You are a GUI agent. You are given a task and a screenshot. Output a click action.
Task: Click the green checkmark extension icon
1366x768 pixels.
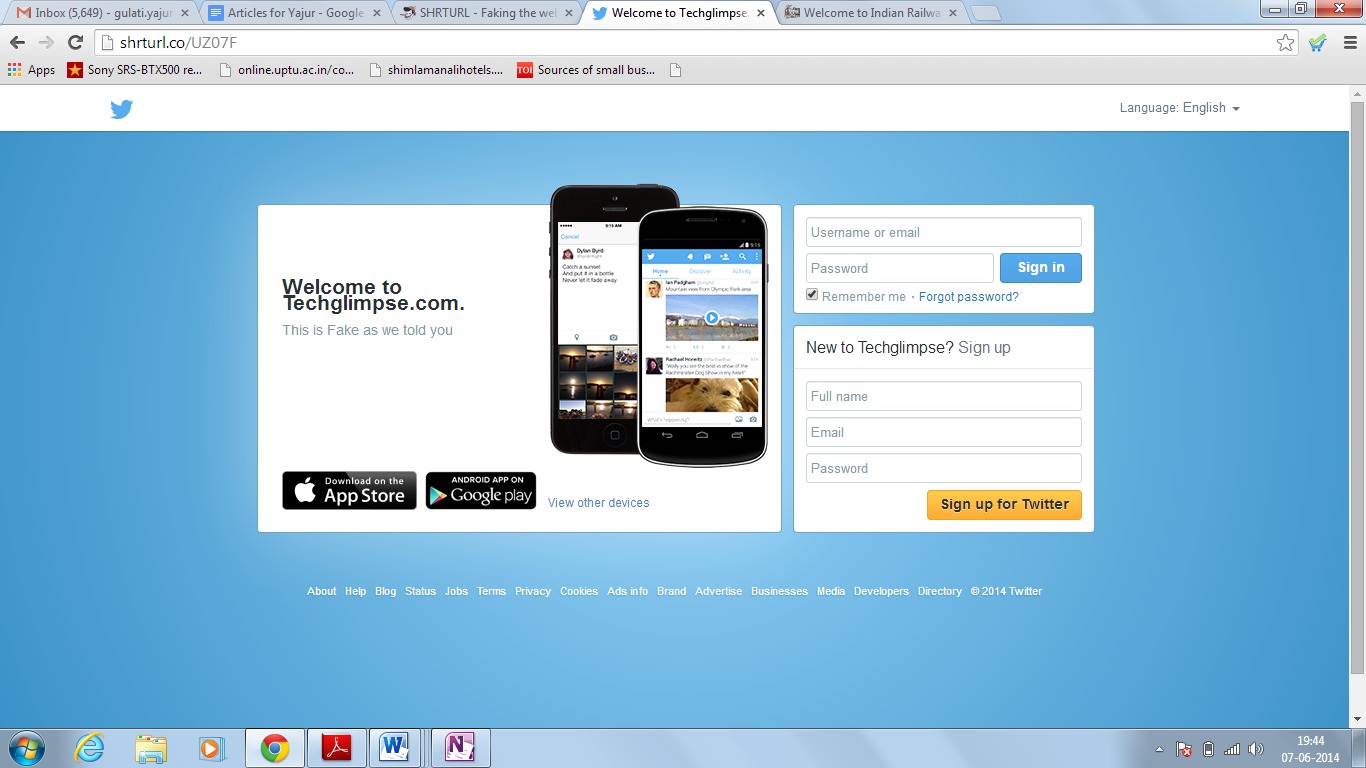(1318, 42)
